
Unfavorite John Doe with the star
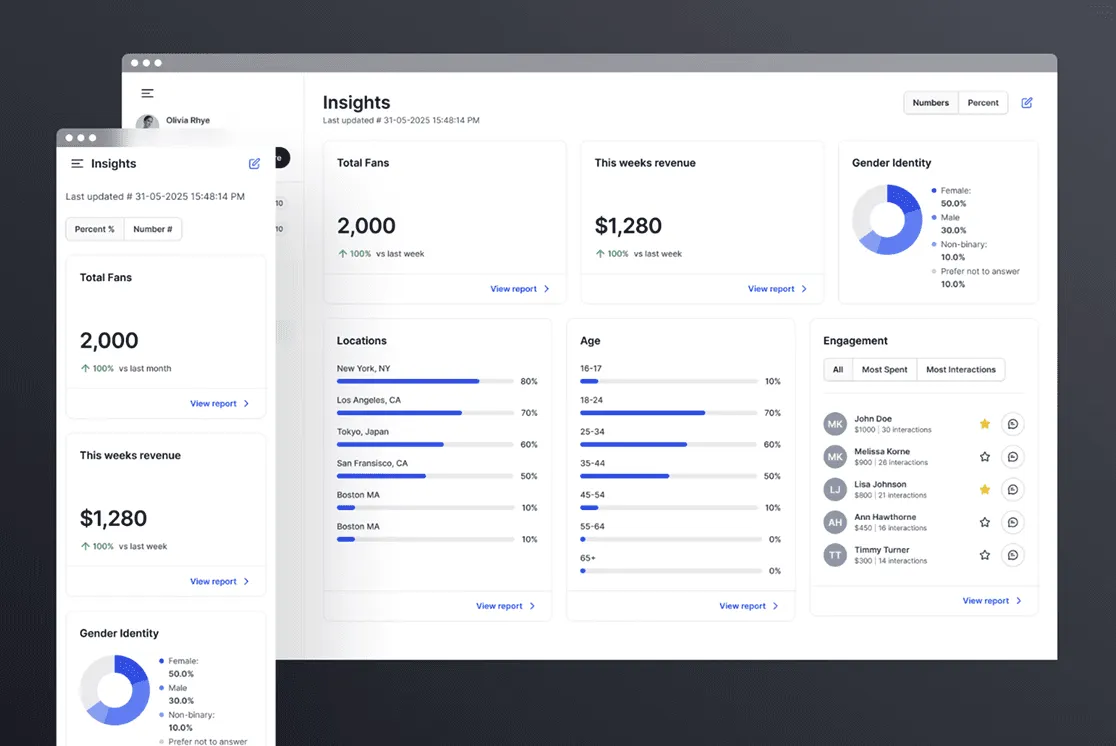point(985,424)
